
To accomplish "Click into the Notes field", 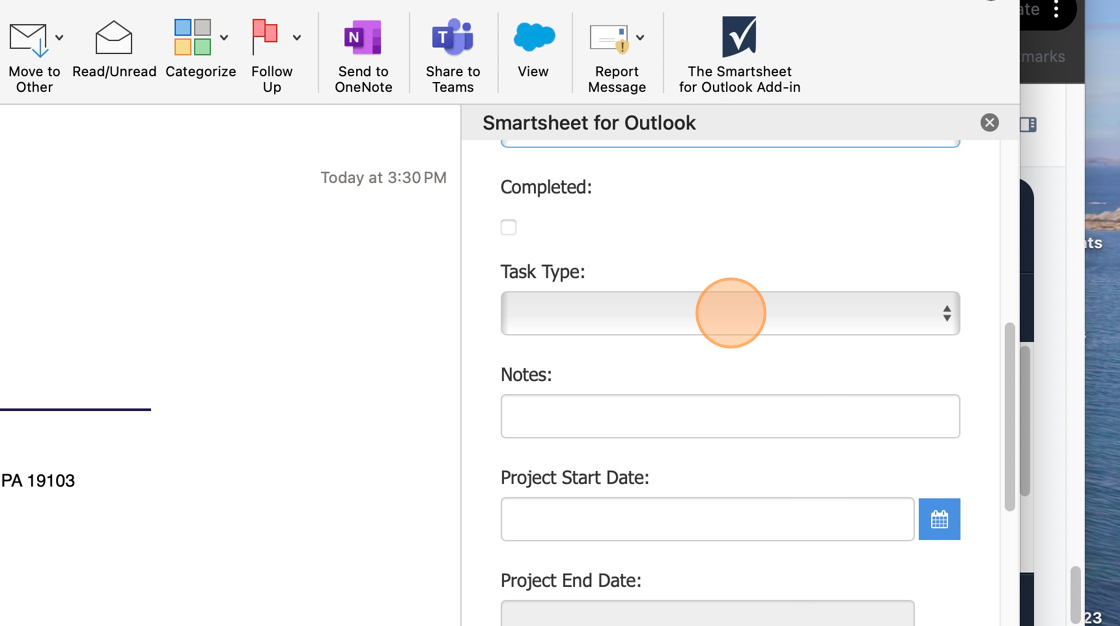I will click(x=730, y=416).
